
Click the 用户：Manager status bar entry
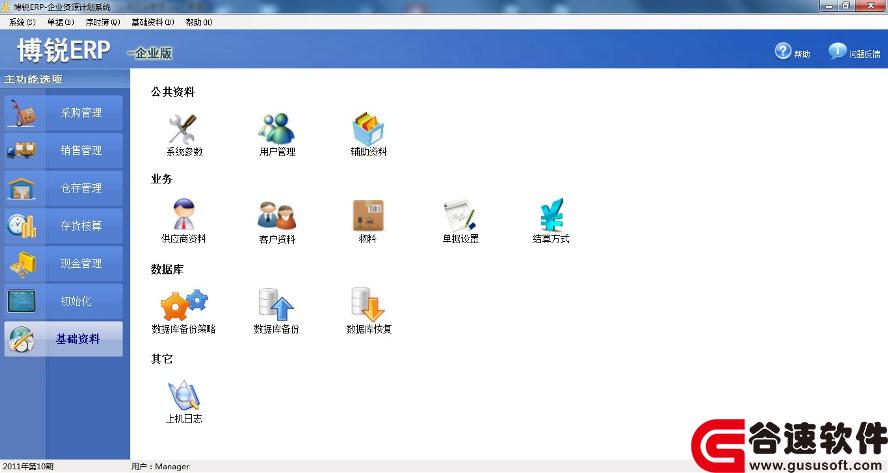click(x=160, y=466)
